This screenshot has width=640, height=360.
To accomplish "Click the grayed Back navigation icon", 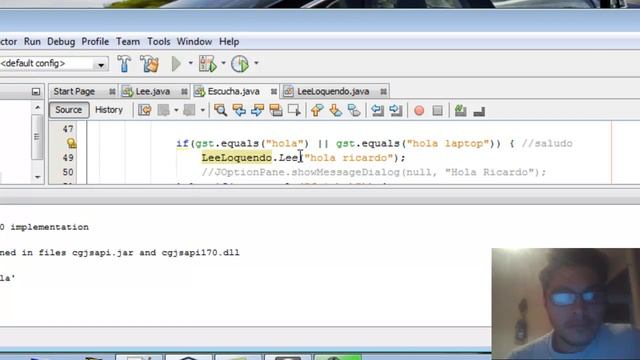I will pos(164,110).
